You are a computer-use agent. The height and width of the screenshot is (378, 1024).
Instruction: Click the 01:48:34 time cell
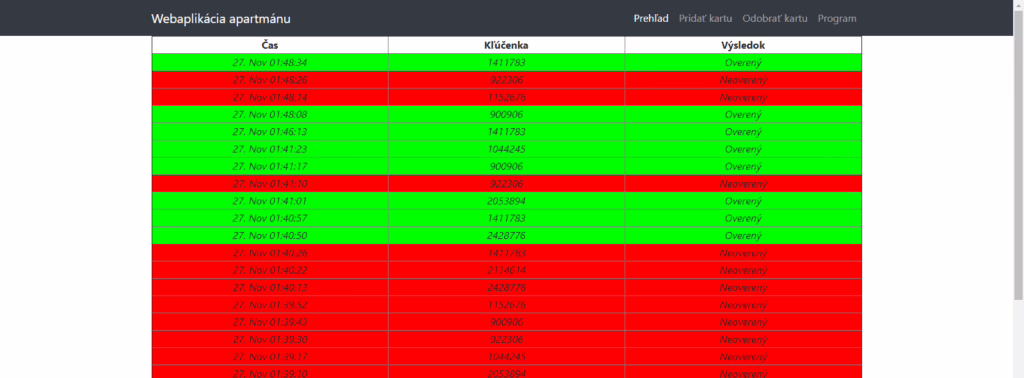pyautogui.click(x=270, y=63)
